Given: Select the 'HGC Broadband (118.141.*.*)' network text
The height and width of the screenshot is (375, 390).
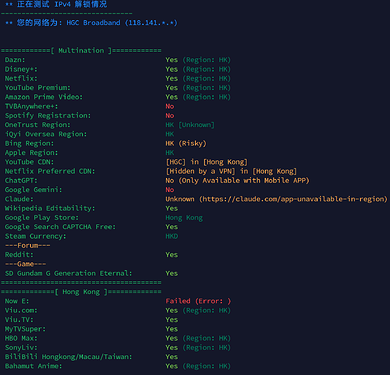Looking at the screenshot, I should pyautogui.click(x=122, y=23).
